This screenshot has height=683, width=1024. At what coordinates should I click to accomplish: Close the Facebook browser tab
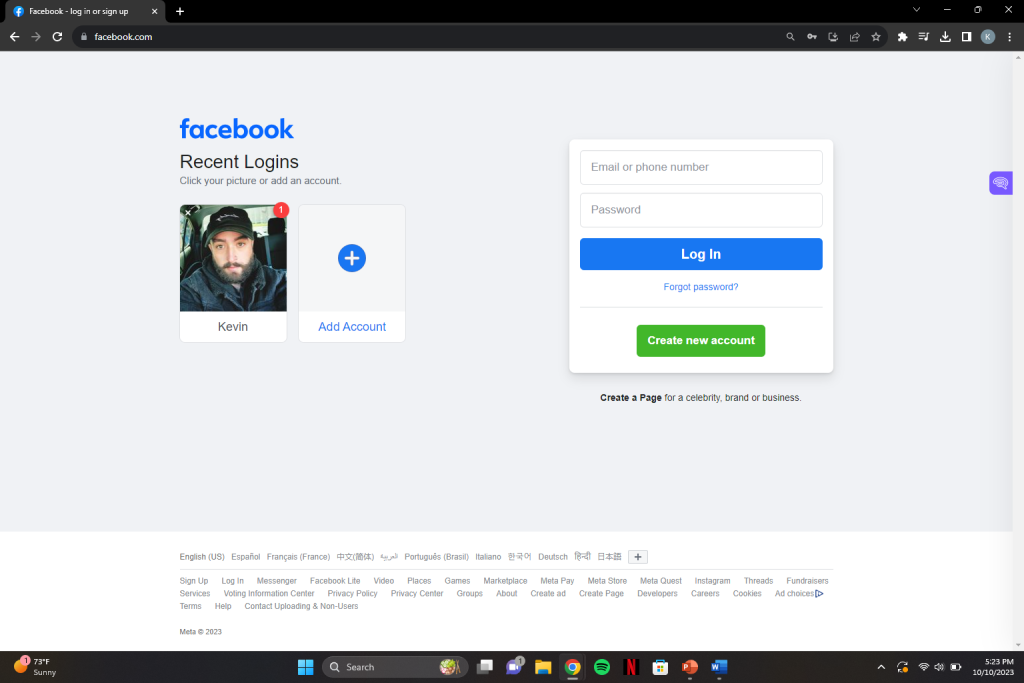point(155,11)
